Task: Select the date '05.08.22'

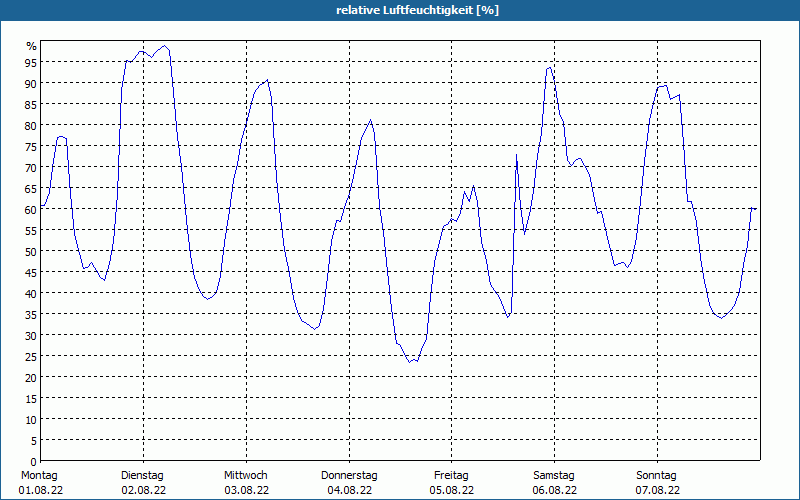Action: (x=452, y=490)
